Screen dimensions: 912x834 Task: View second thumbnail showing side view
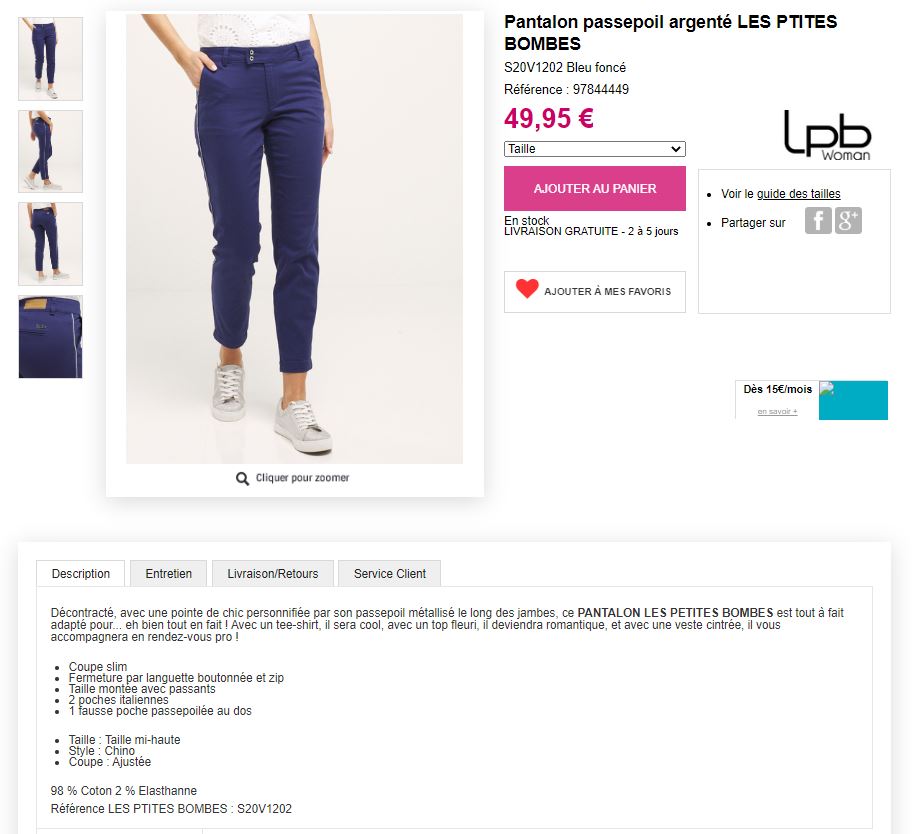click(51, 151)
